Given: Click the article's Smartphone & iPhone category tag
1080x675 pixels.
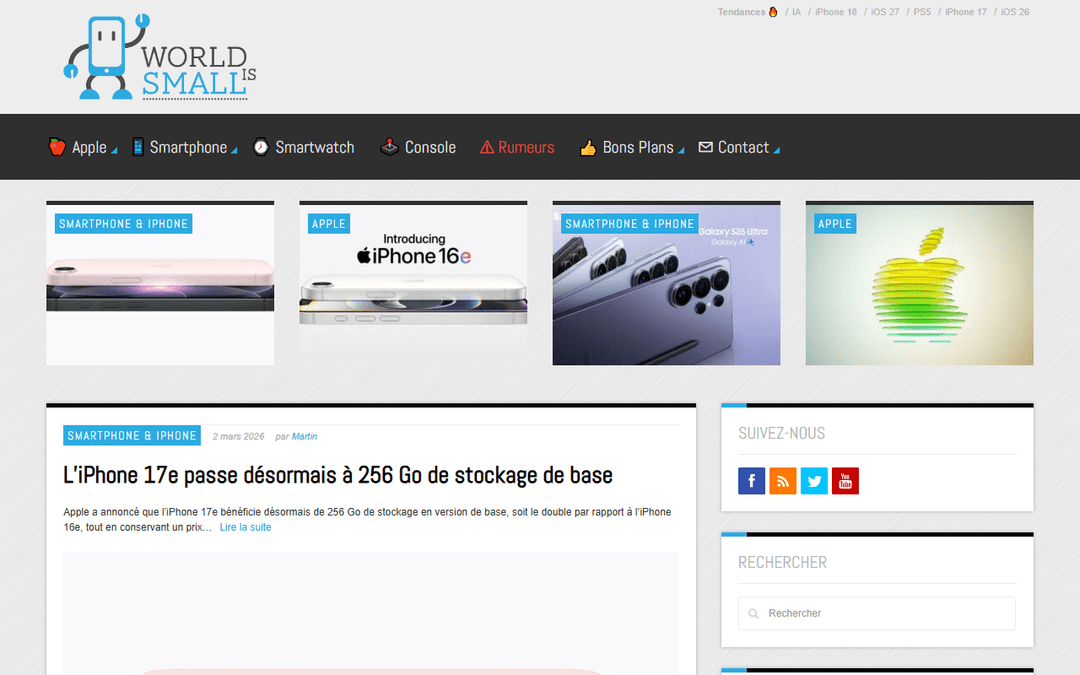Looking at the screenshot, I should click(x=132, y=435).
